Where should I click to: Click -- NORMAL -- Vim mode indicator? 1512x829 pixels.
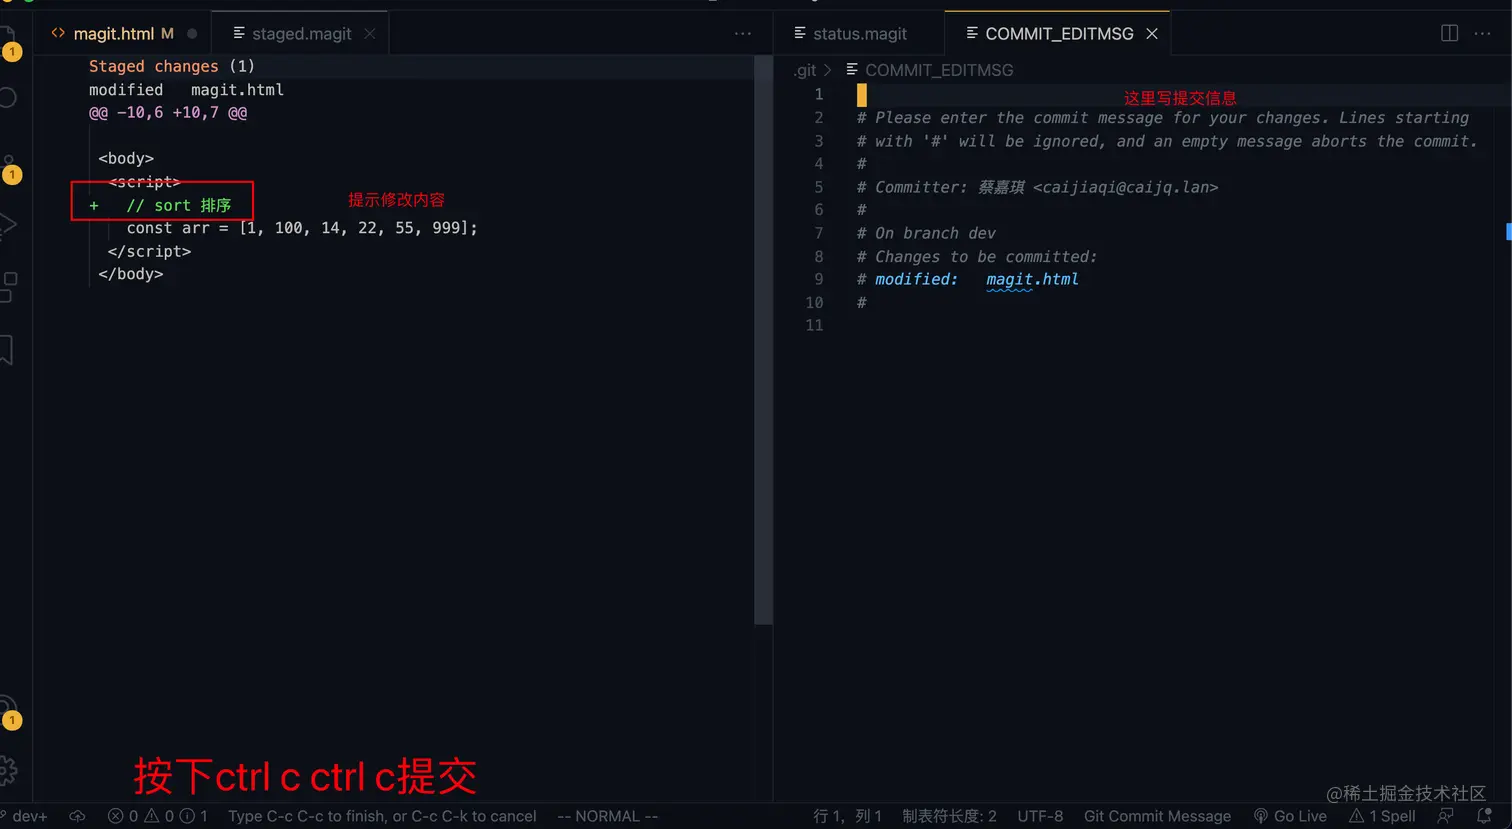click(607, 816)
